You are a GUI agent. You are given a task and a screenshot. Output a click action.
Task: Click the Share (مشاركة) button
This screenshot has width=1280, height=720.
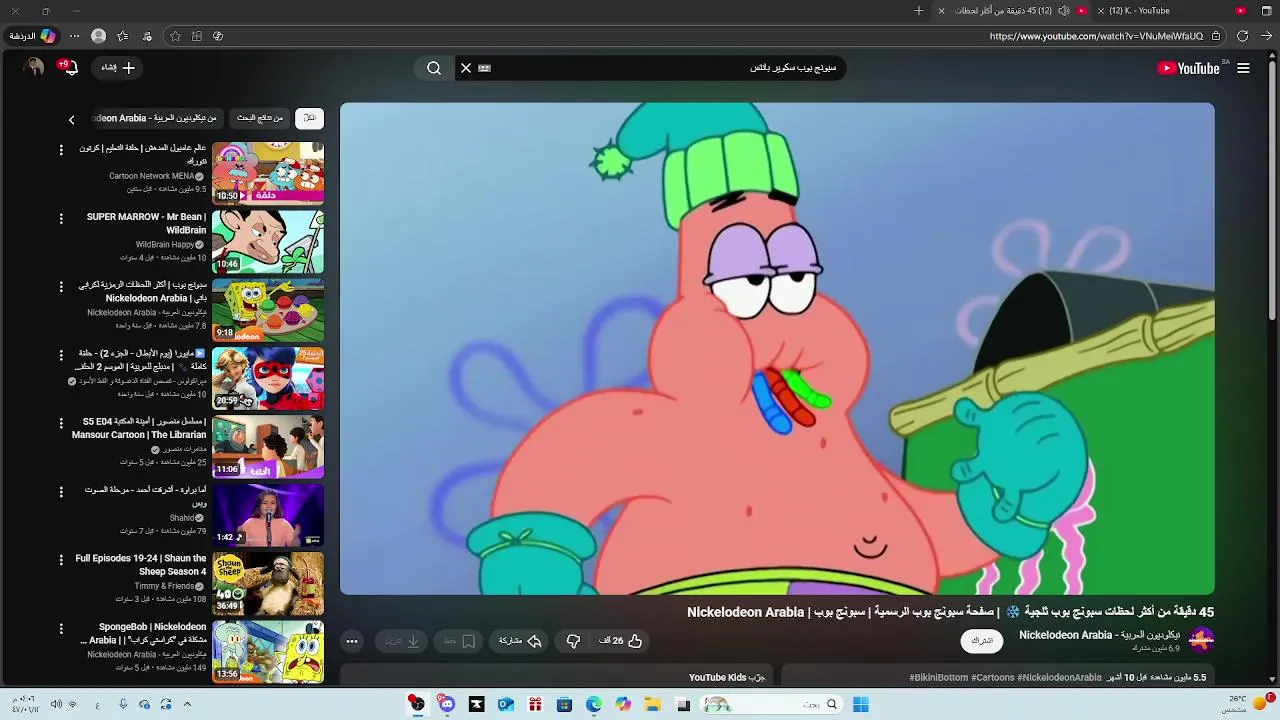(x=520, y=641)
